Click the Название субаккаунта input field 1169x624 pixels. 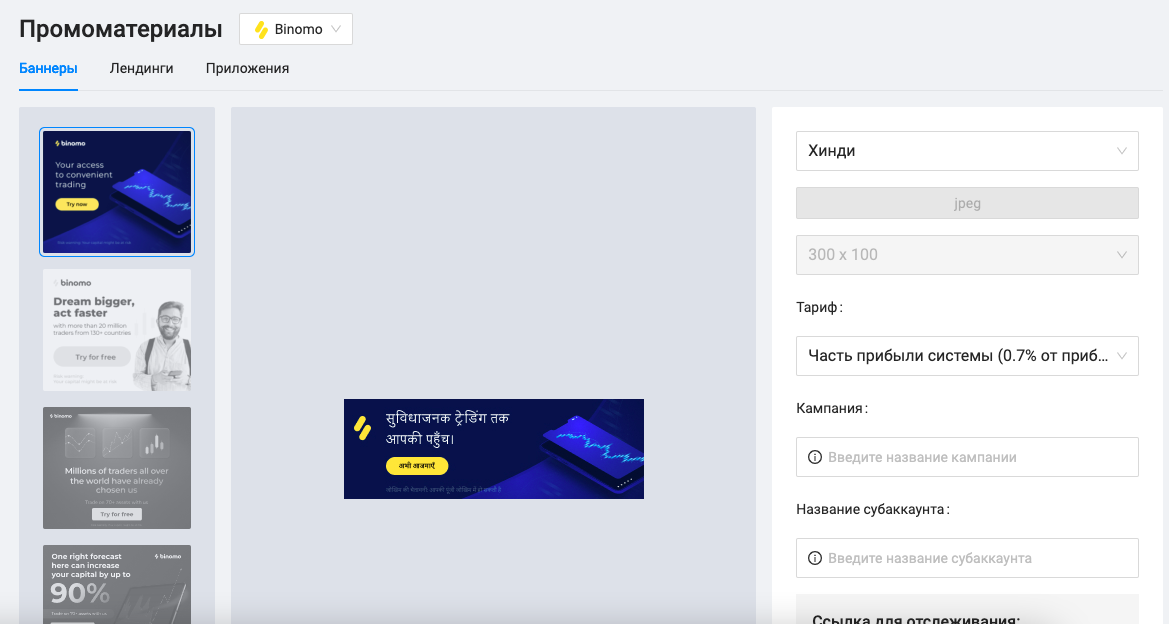pyautogui.click(x=967, y=558)
